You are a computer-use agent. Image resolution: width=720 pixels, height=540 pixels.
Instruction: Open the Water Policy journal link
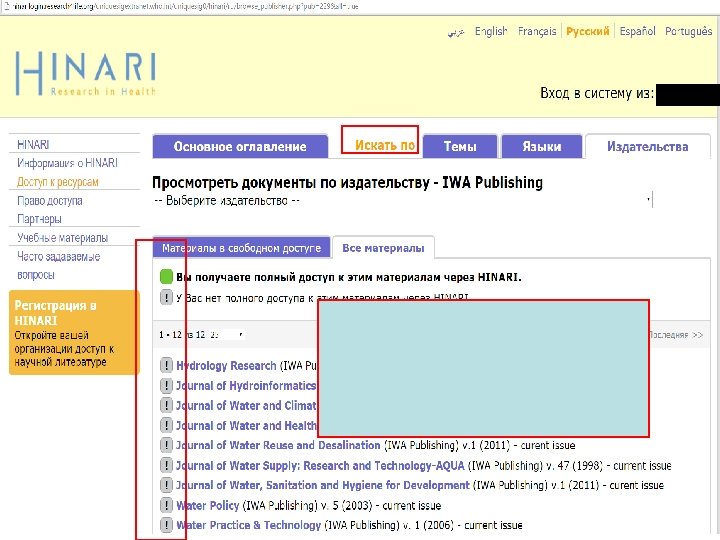[x=208, y=505]
